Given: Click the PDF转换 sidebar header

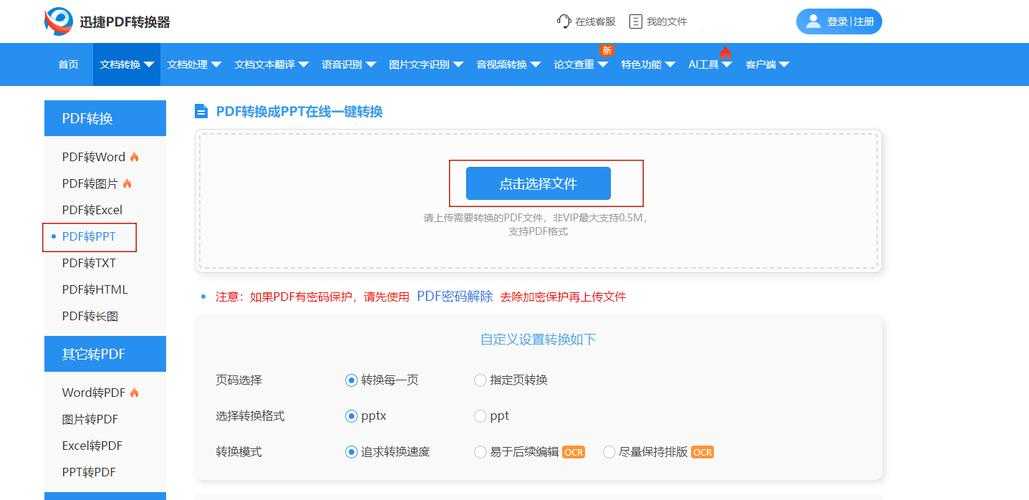Looking at the screenshot, I should [x=105, y=118].
